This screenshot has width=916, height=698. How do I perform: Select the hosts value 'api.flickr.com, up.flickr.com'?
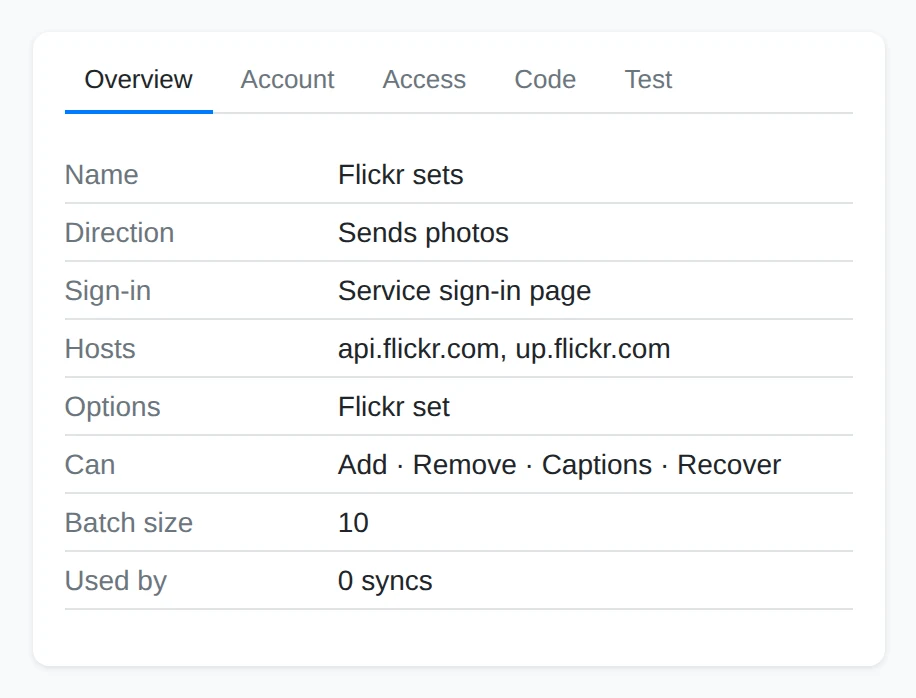point(504,349)
